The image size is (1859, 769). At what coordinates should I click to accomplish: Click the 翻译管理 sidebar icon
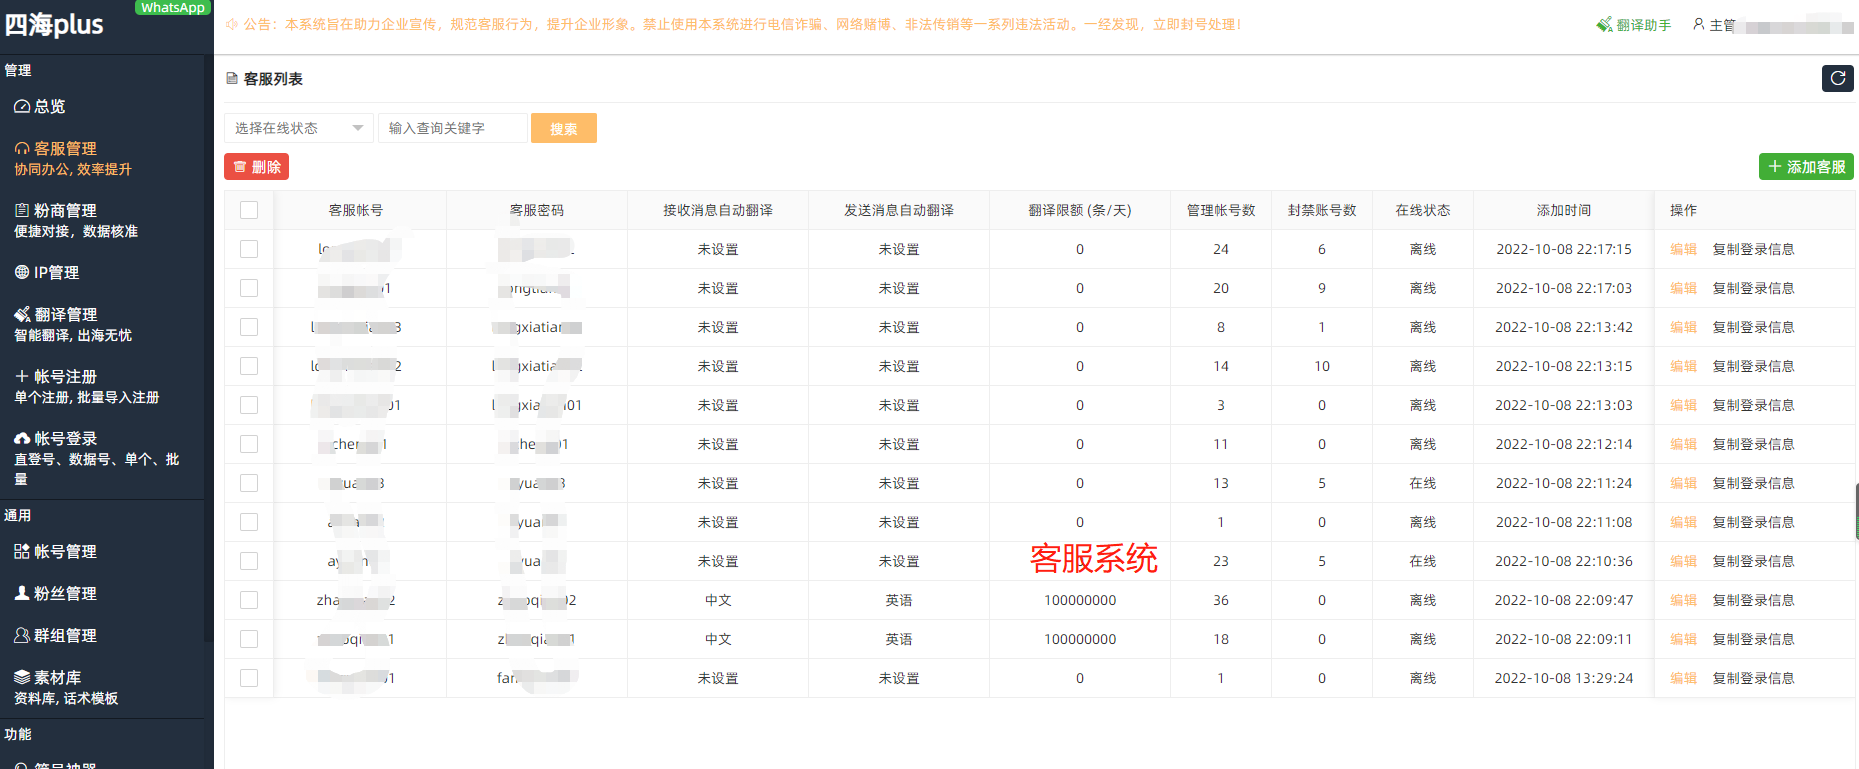click(22, 314)
